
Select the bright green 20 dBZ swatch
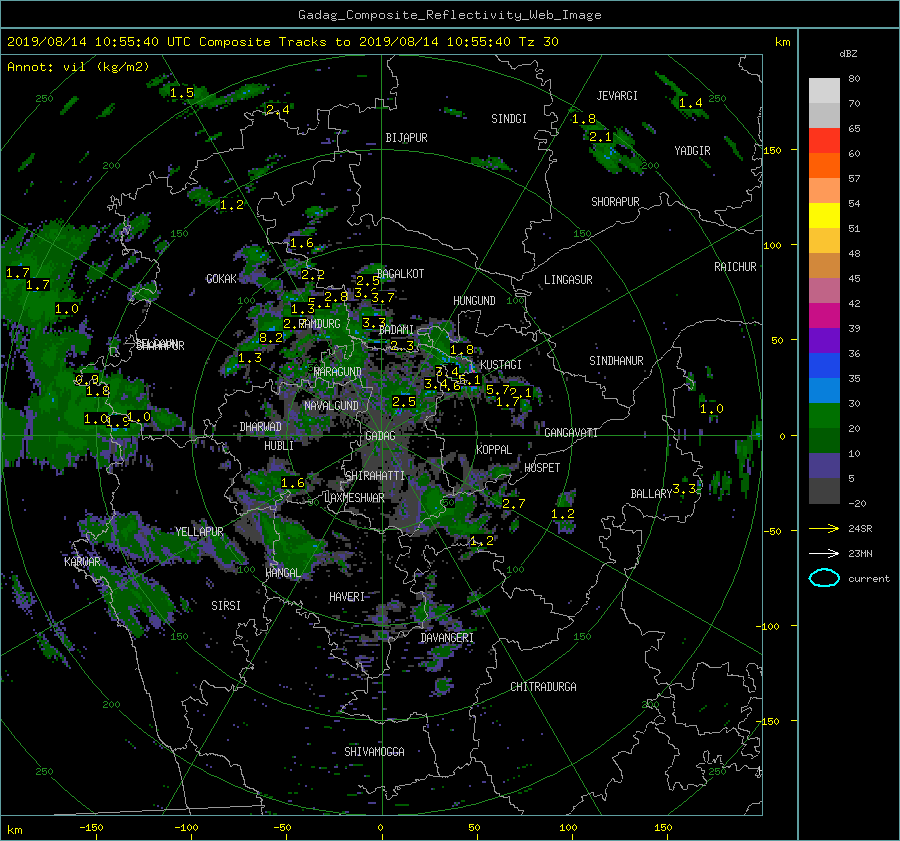coord(824,416)
